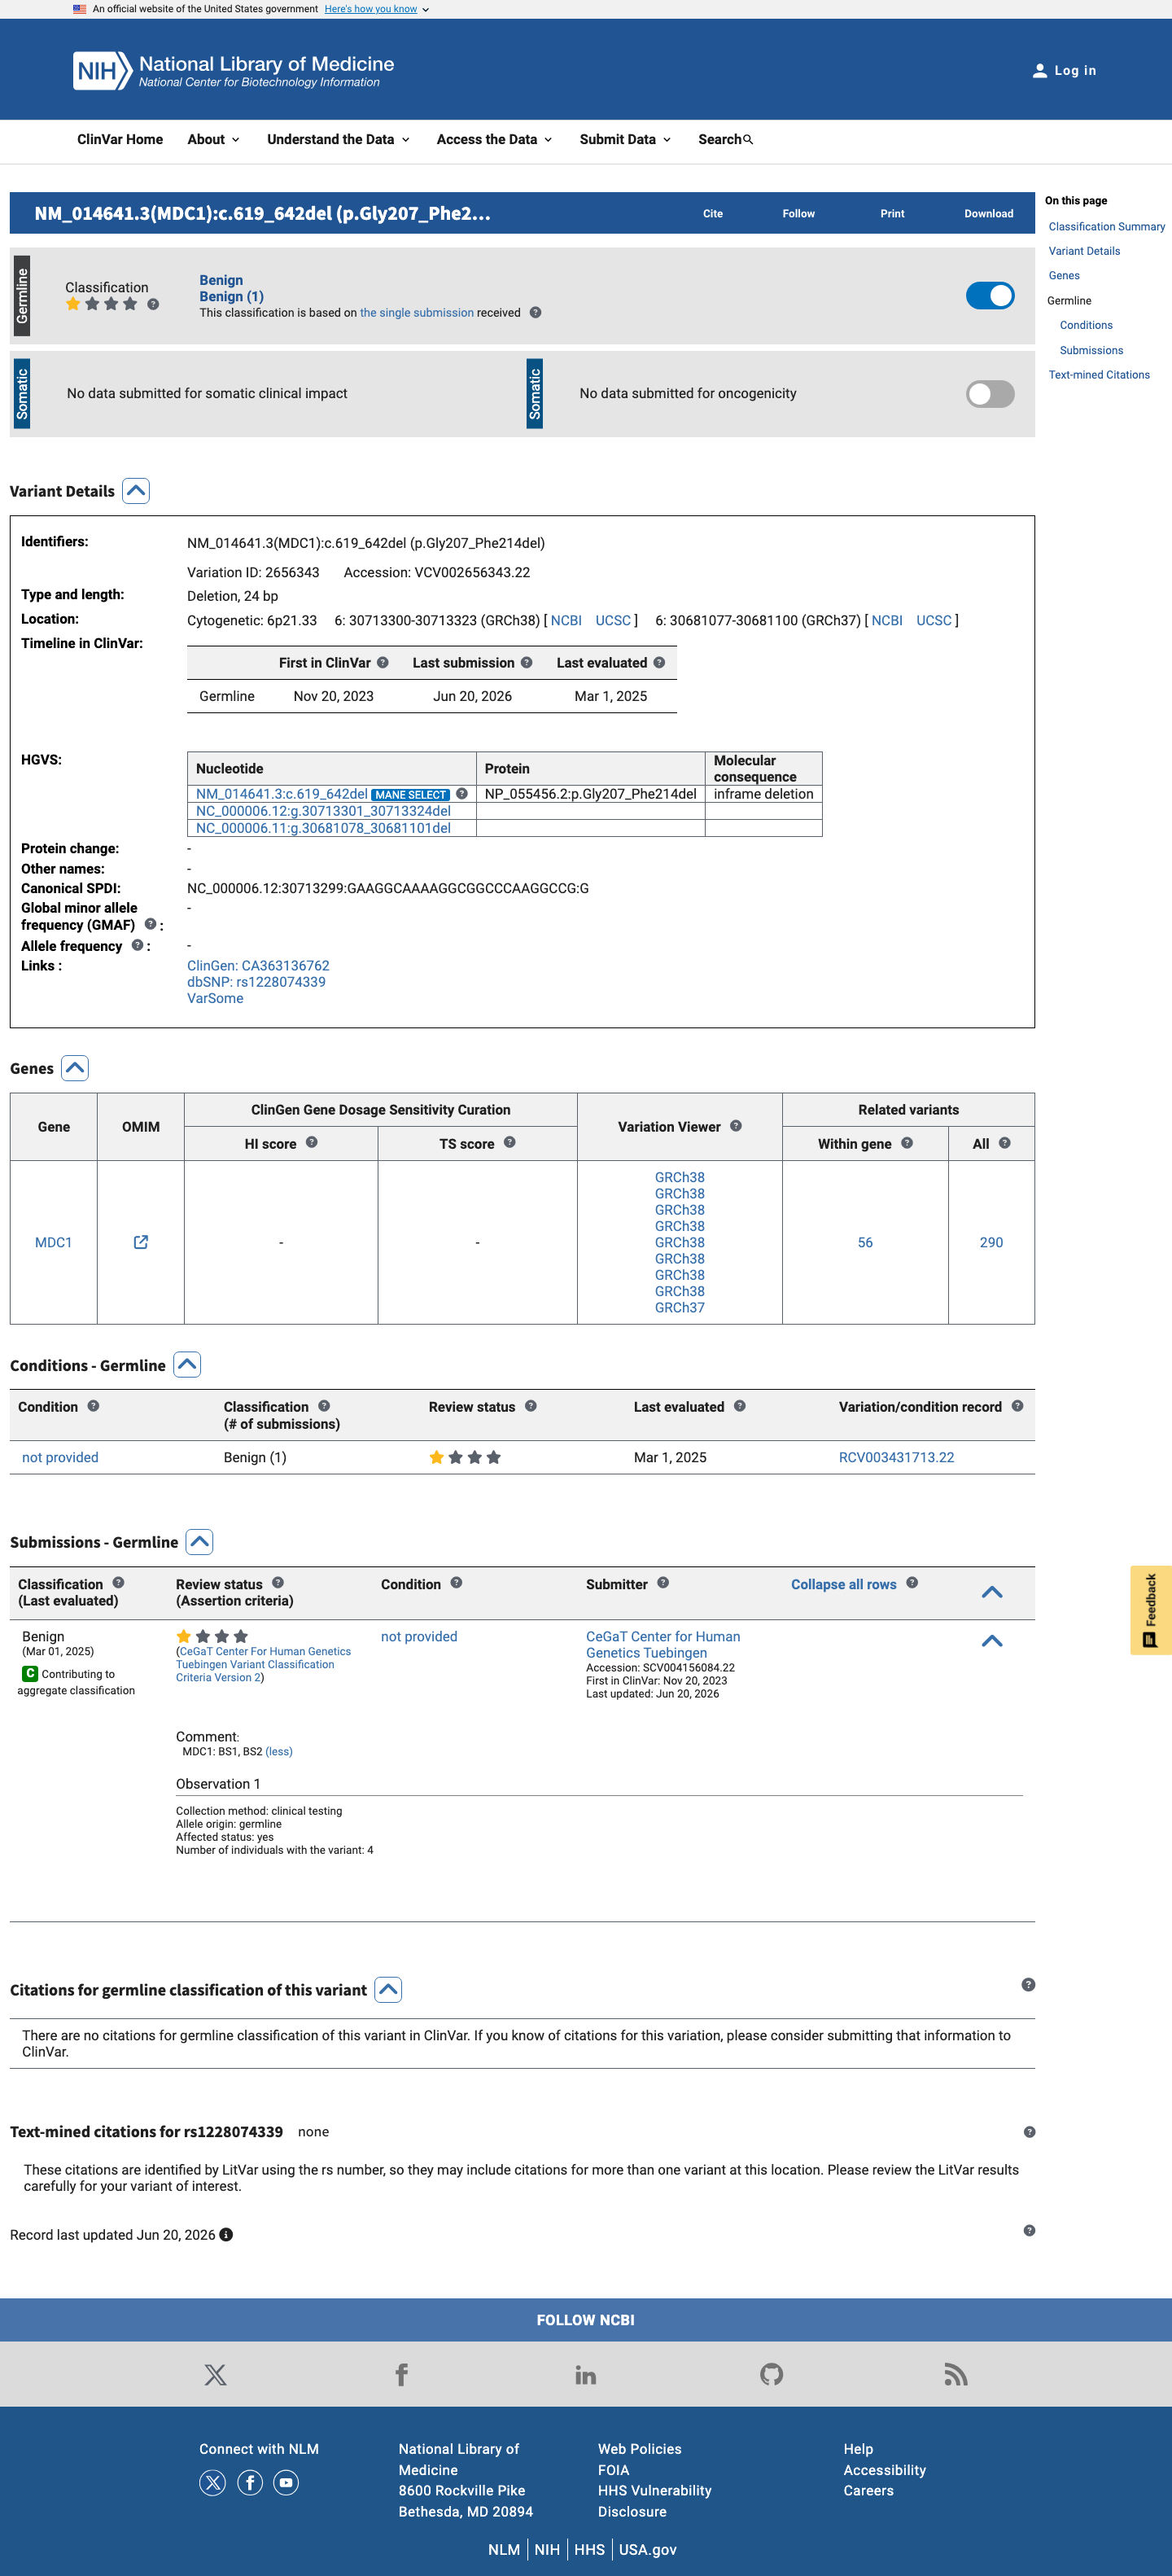Open Submit Data menu
This screenshot has width=1172, height=2576.
625,140
